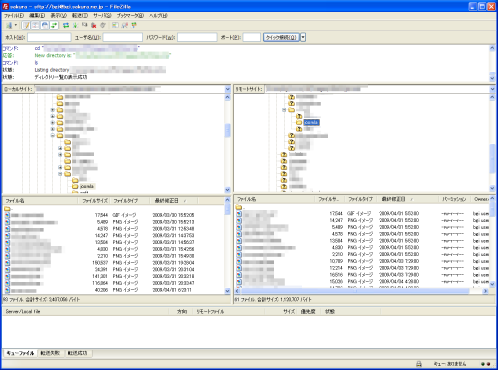Open the directory listing filters dialog

point(115,25)
